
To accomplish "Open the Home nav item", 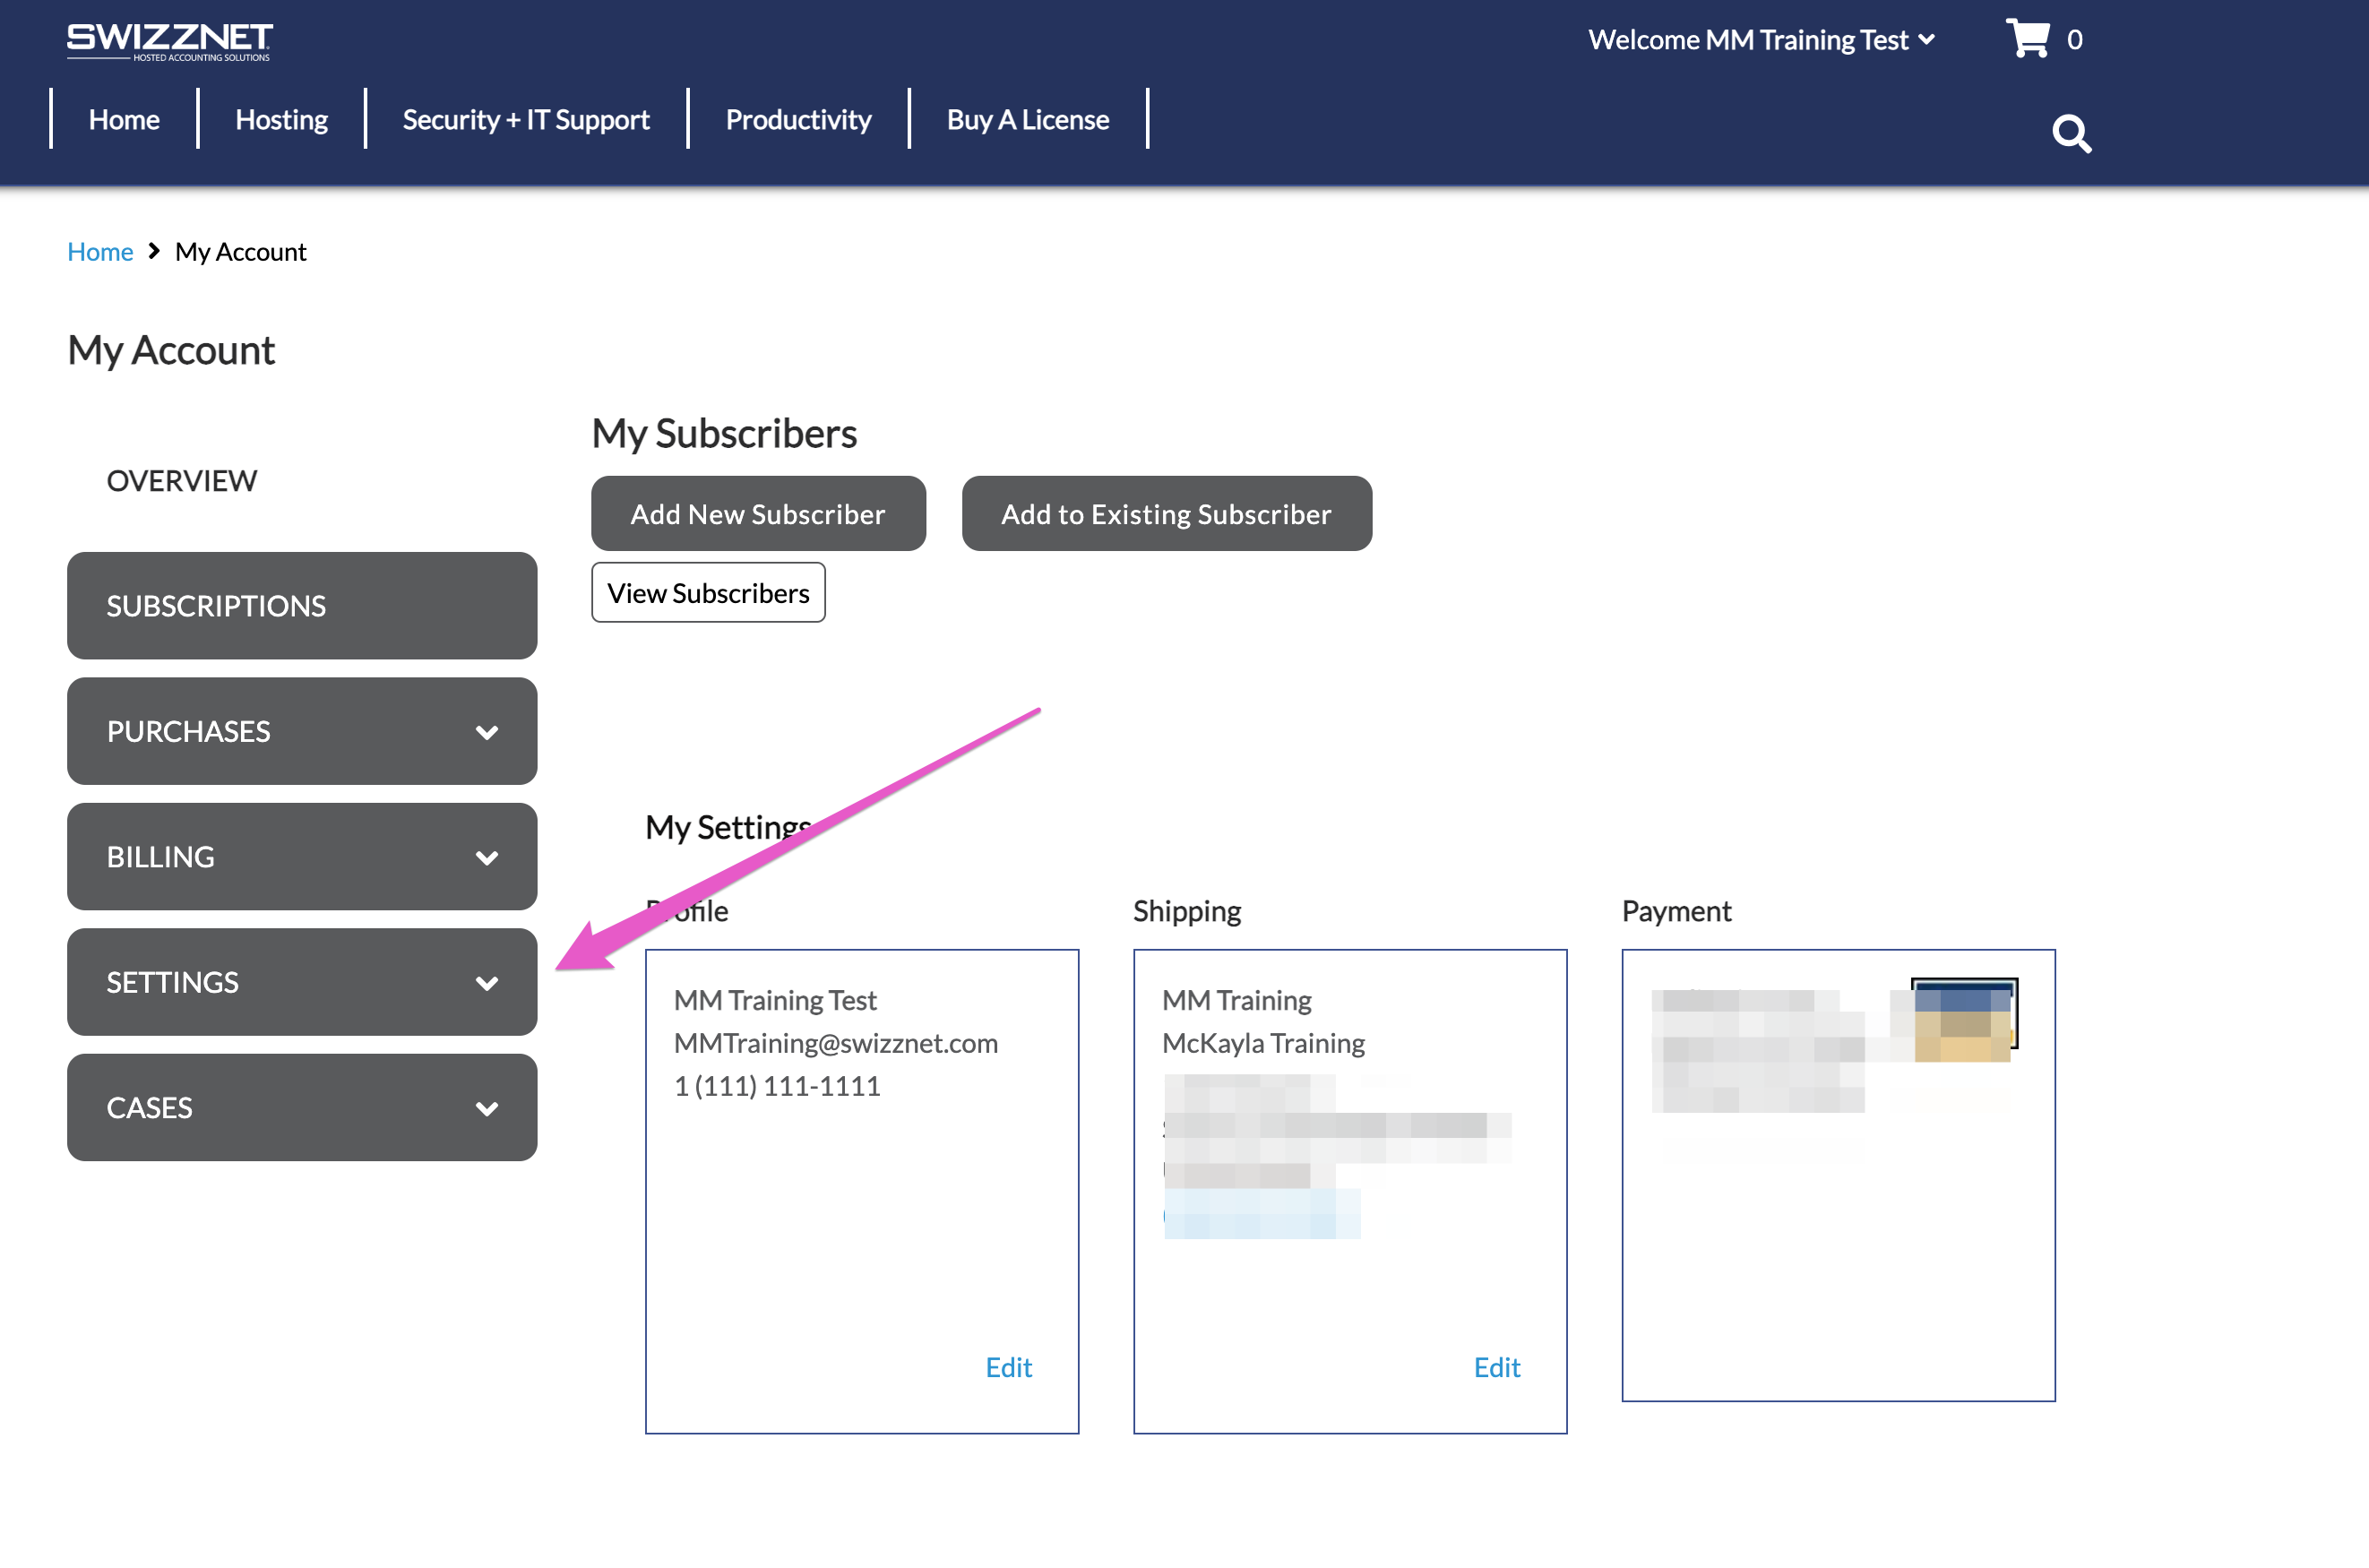I will [124, 119].
